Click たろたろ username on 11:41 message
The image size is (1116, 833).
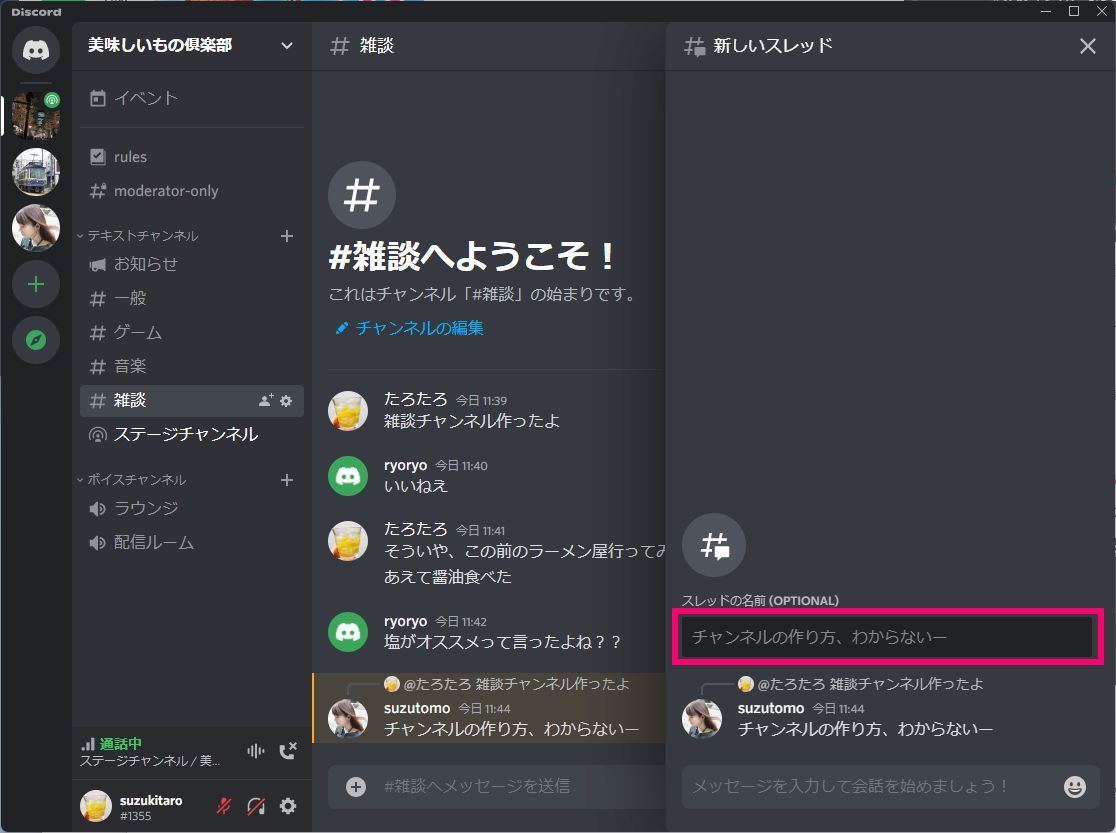(416, 530)
